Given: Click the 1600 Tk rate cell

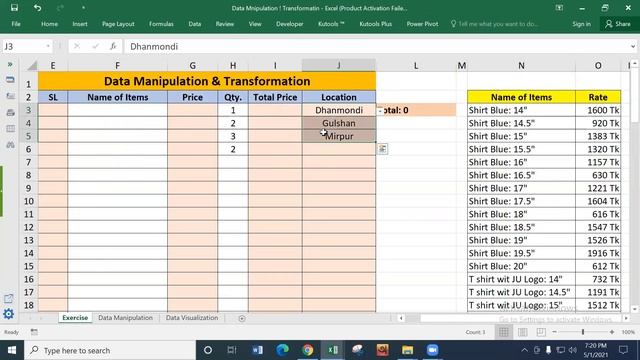Looking at the screenshot, I should 598,110.
